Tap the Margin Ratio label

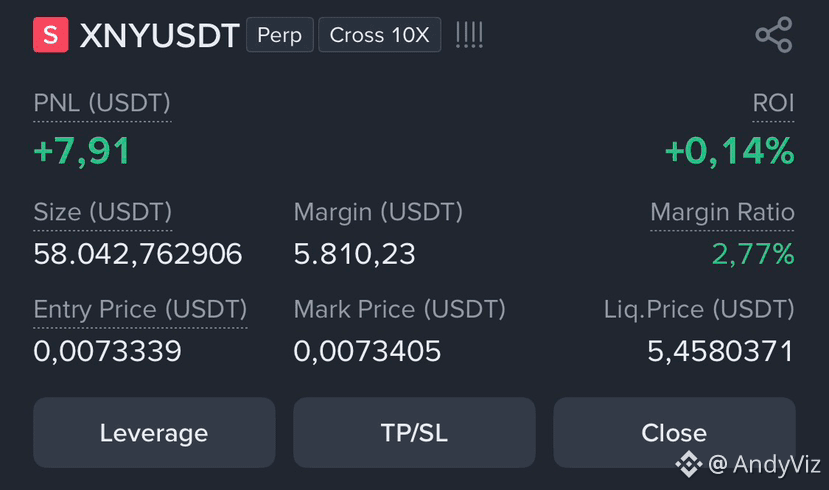pos(722,212)
